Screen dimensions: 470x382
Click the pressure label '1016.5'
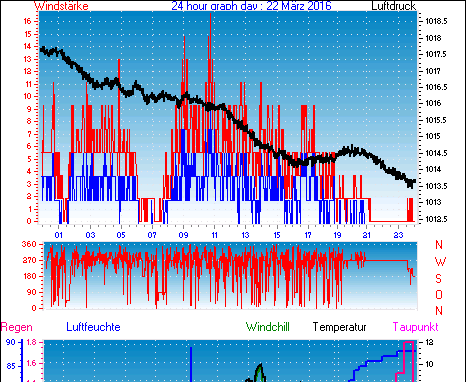point(436,87)
